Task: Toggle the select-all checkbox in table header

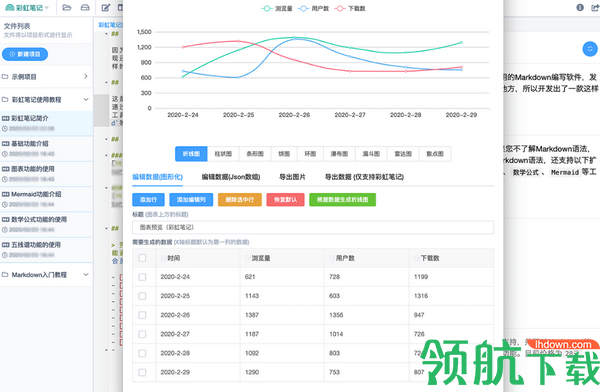Action: 142,258
